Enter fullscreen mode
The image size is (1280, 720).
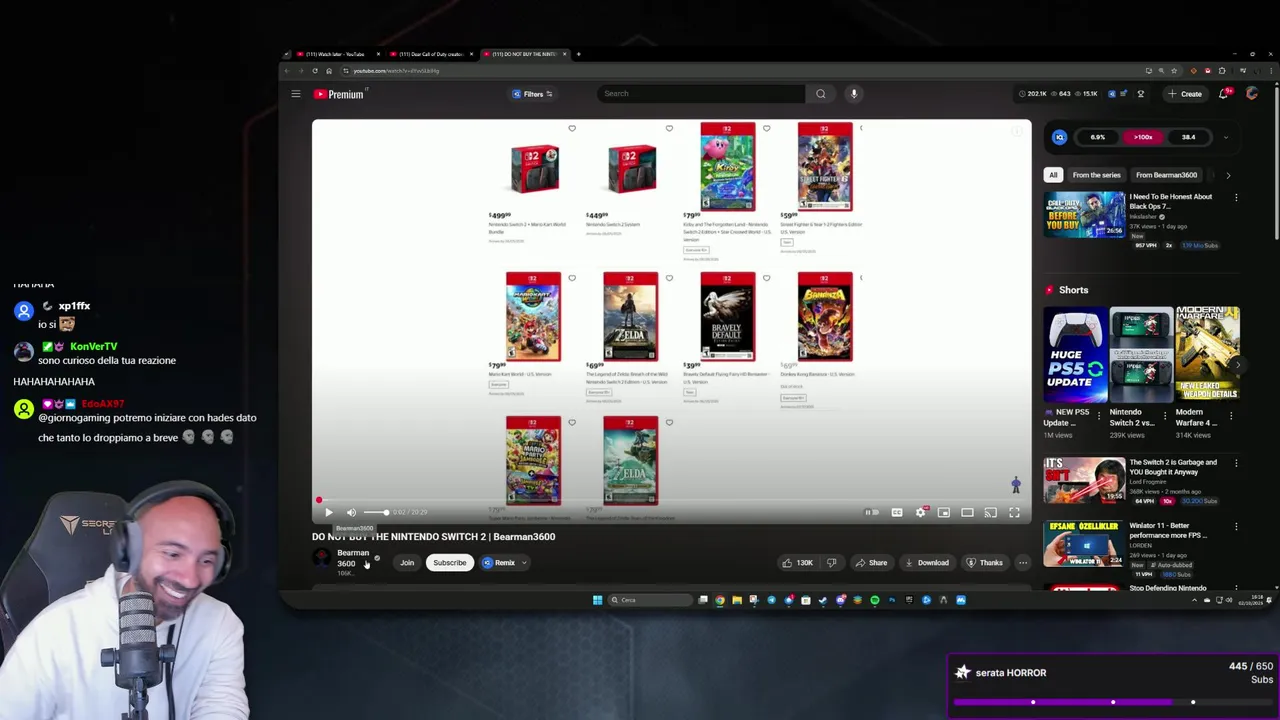coord(1014,512)
